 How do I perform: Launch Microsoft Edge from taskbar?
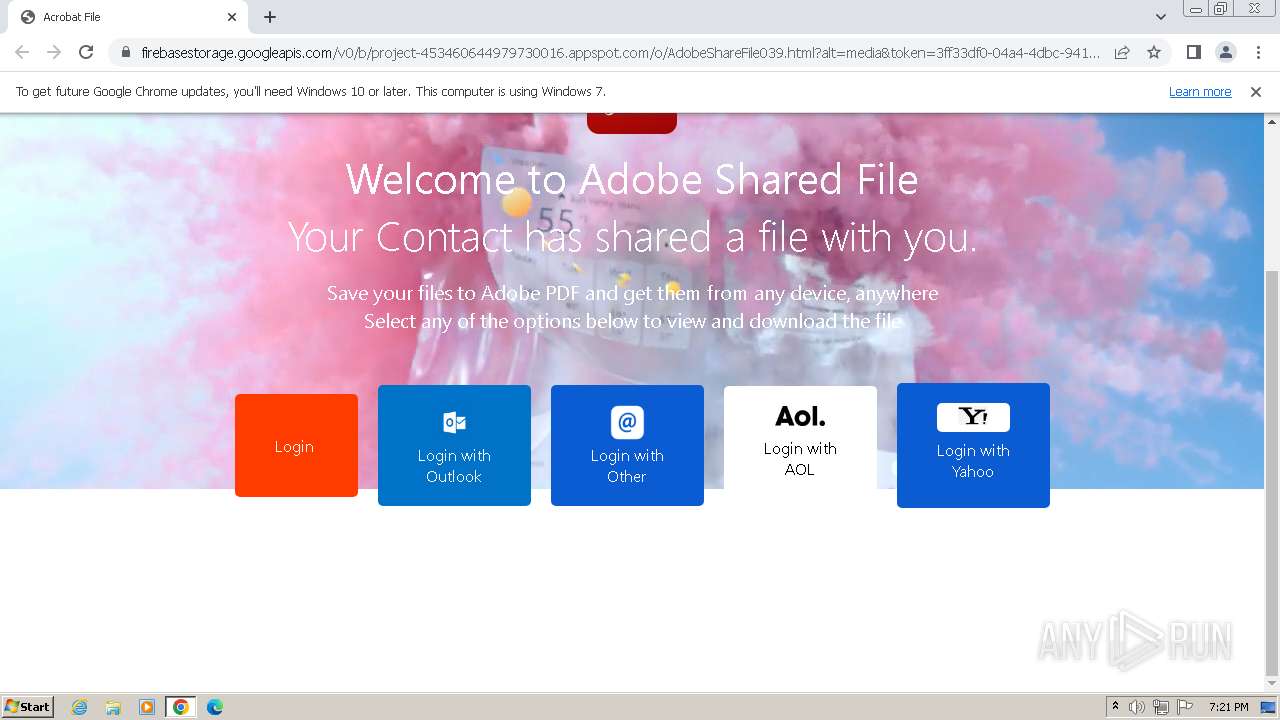click(215, 707)
